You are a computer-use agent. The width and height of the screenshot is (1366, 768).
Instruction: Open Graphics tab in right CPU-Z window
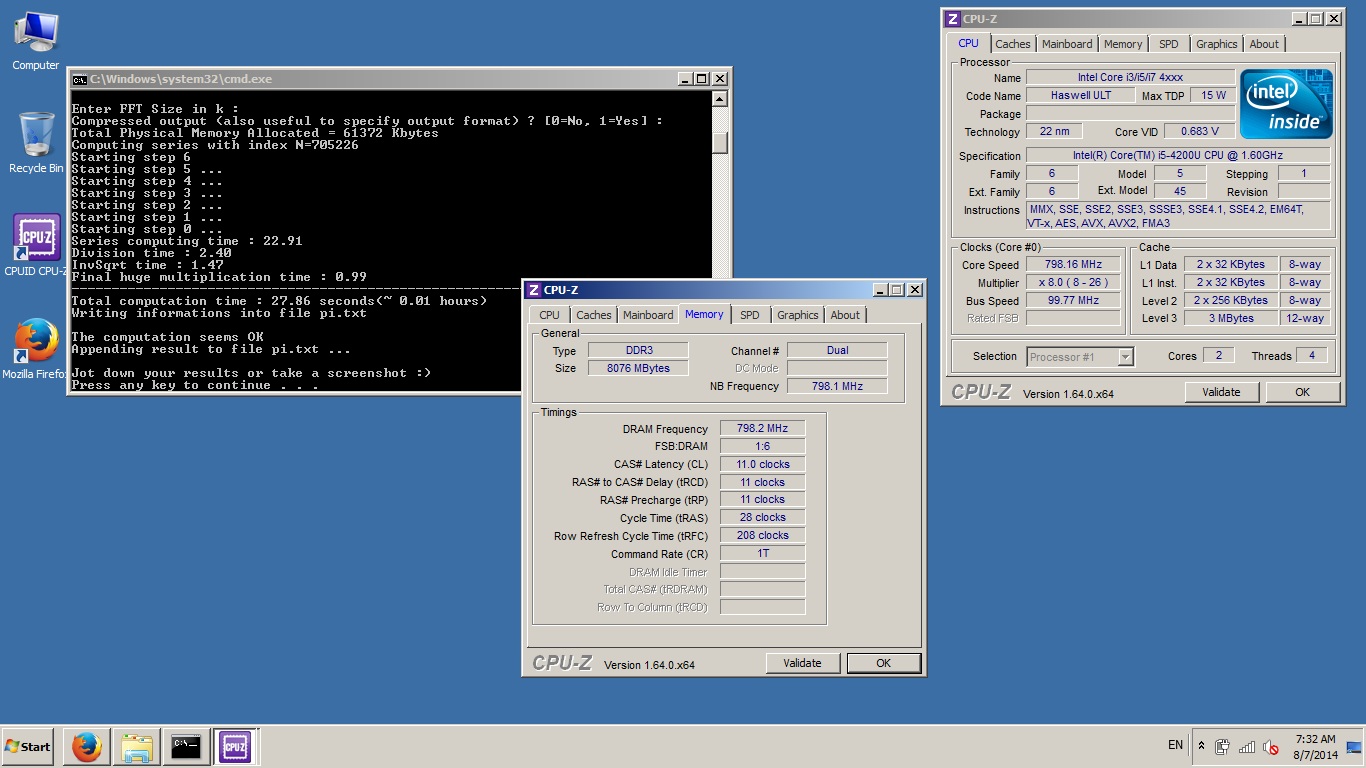pos(1216,44)
